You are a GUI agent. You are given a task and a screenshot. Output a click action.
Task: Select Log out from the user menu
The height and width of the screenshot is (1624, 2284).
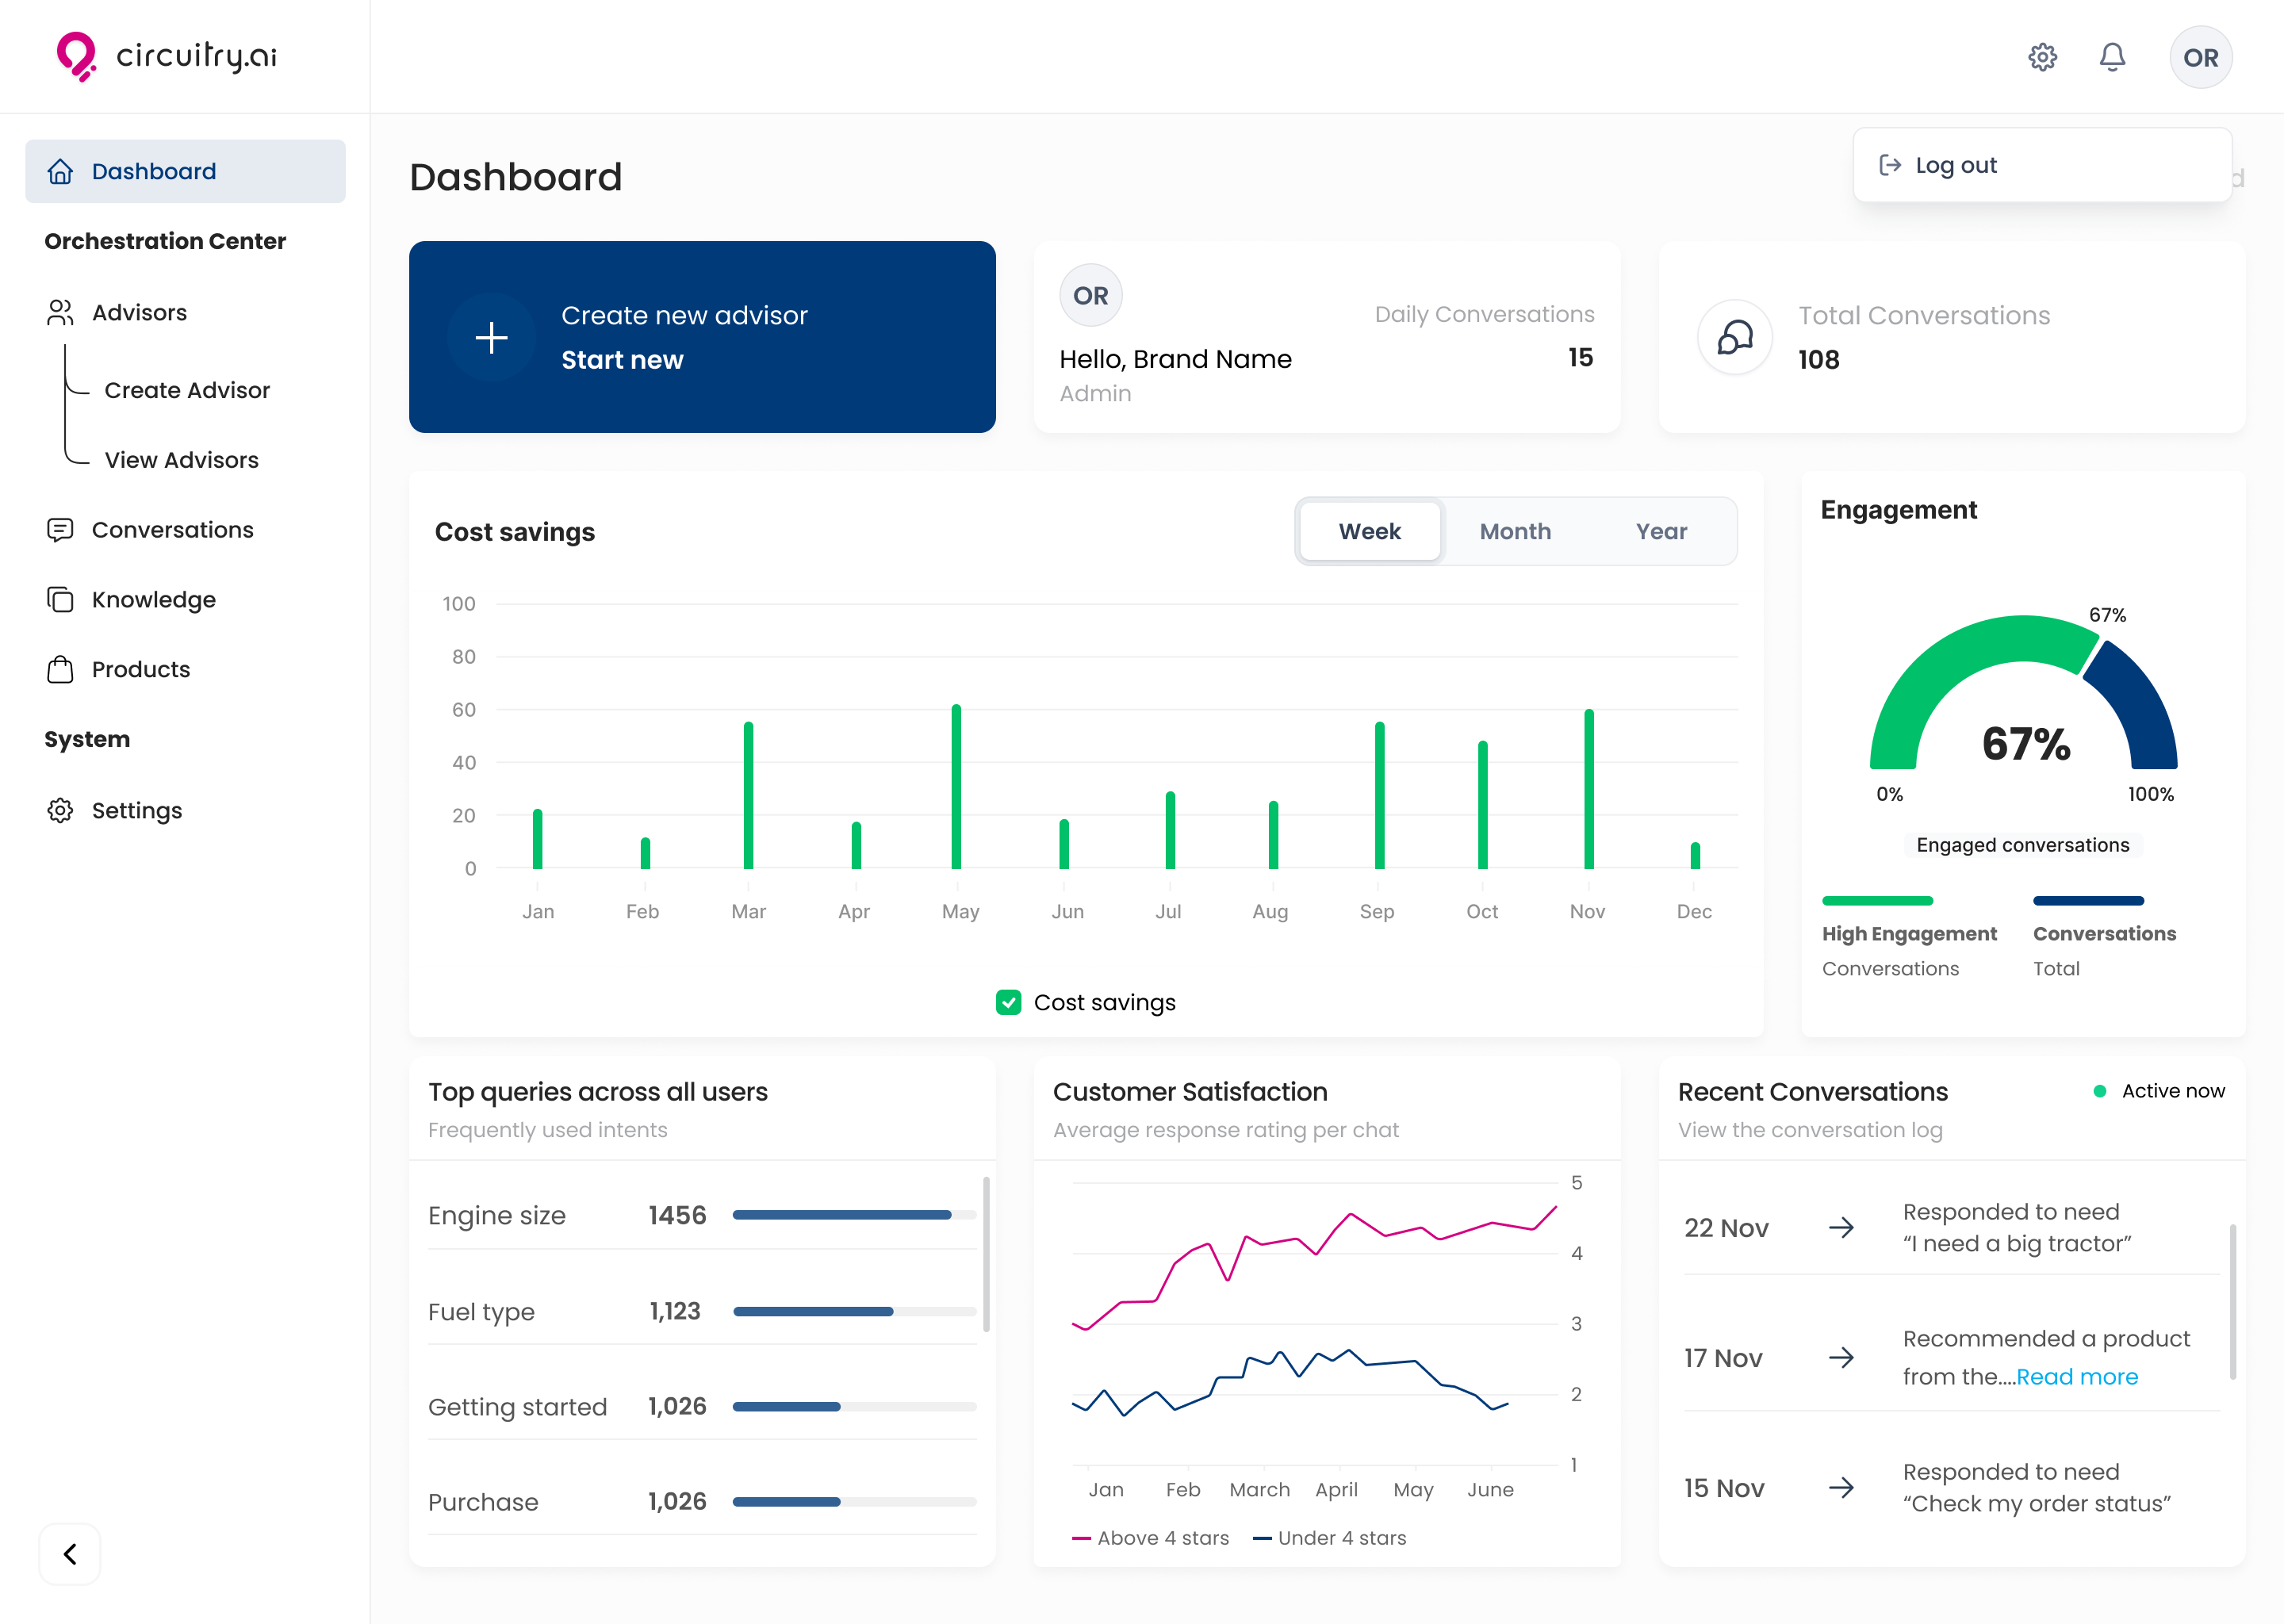point(1956,165)
